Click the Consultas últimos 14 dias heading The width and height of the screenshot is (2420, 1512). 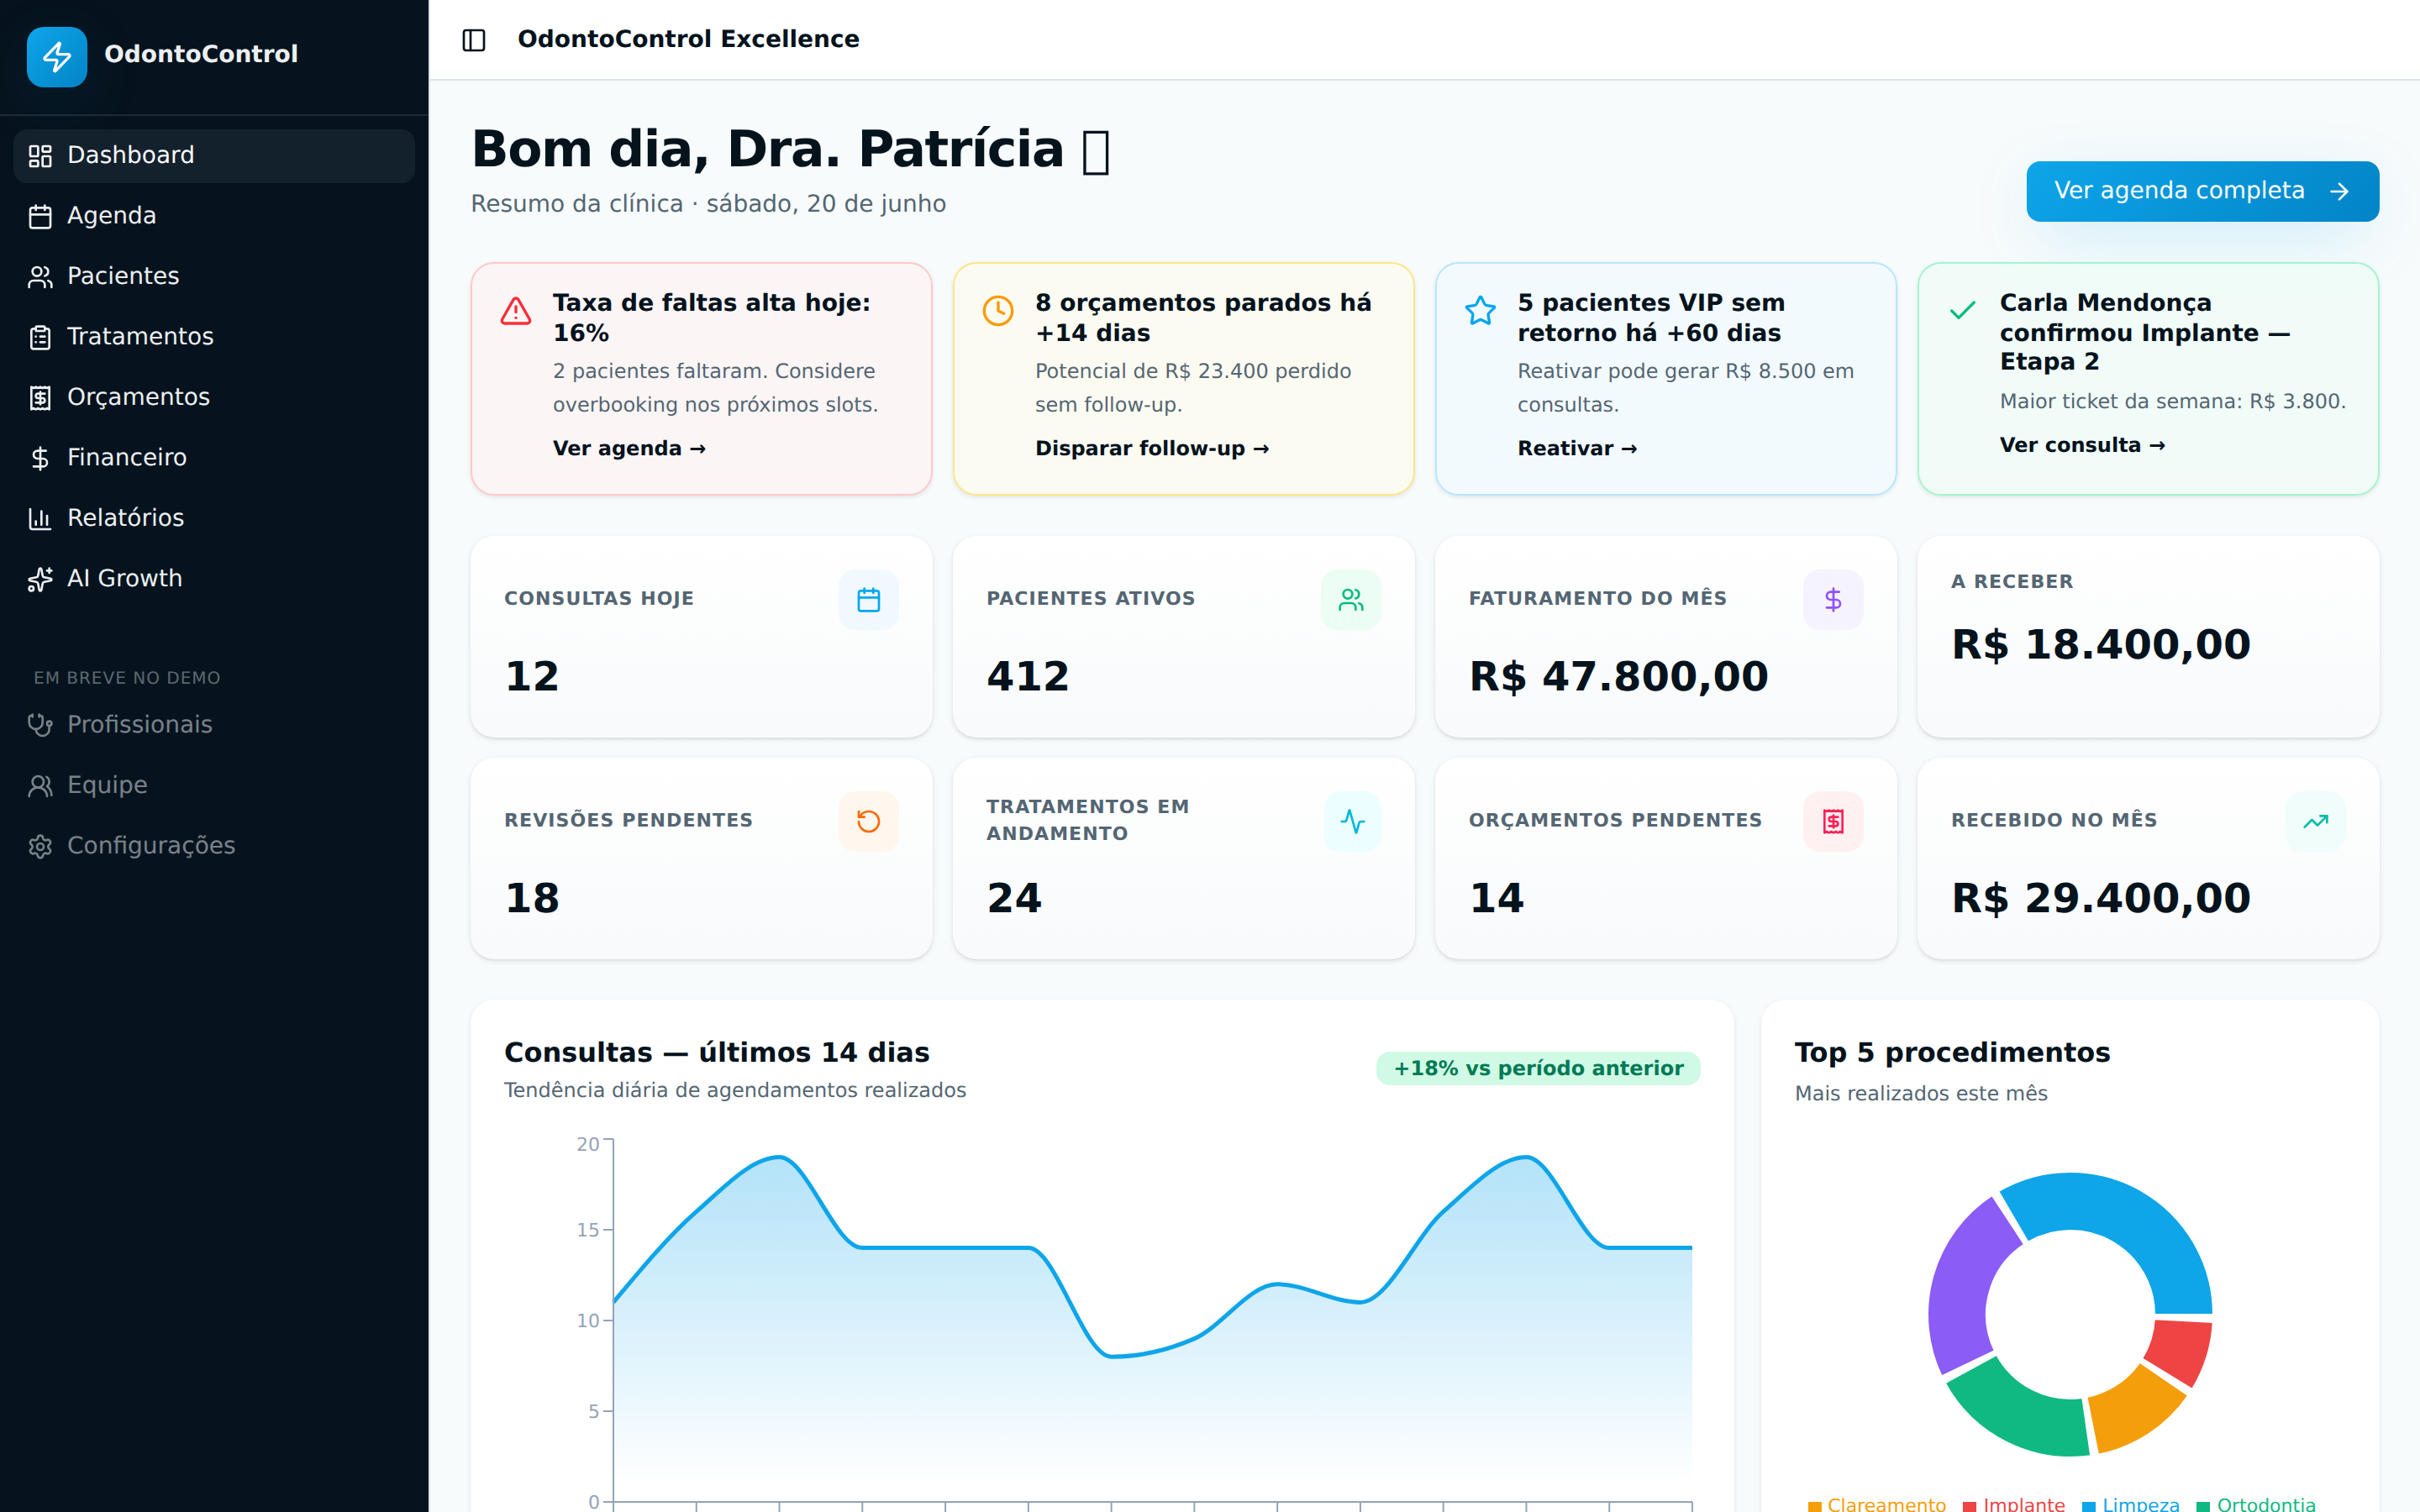[717, 1052]
